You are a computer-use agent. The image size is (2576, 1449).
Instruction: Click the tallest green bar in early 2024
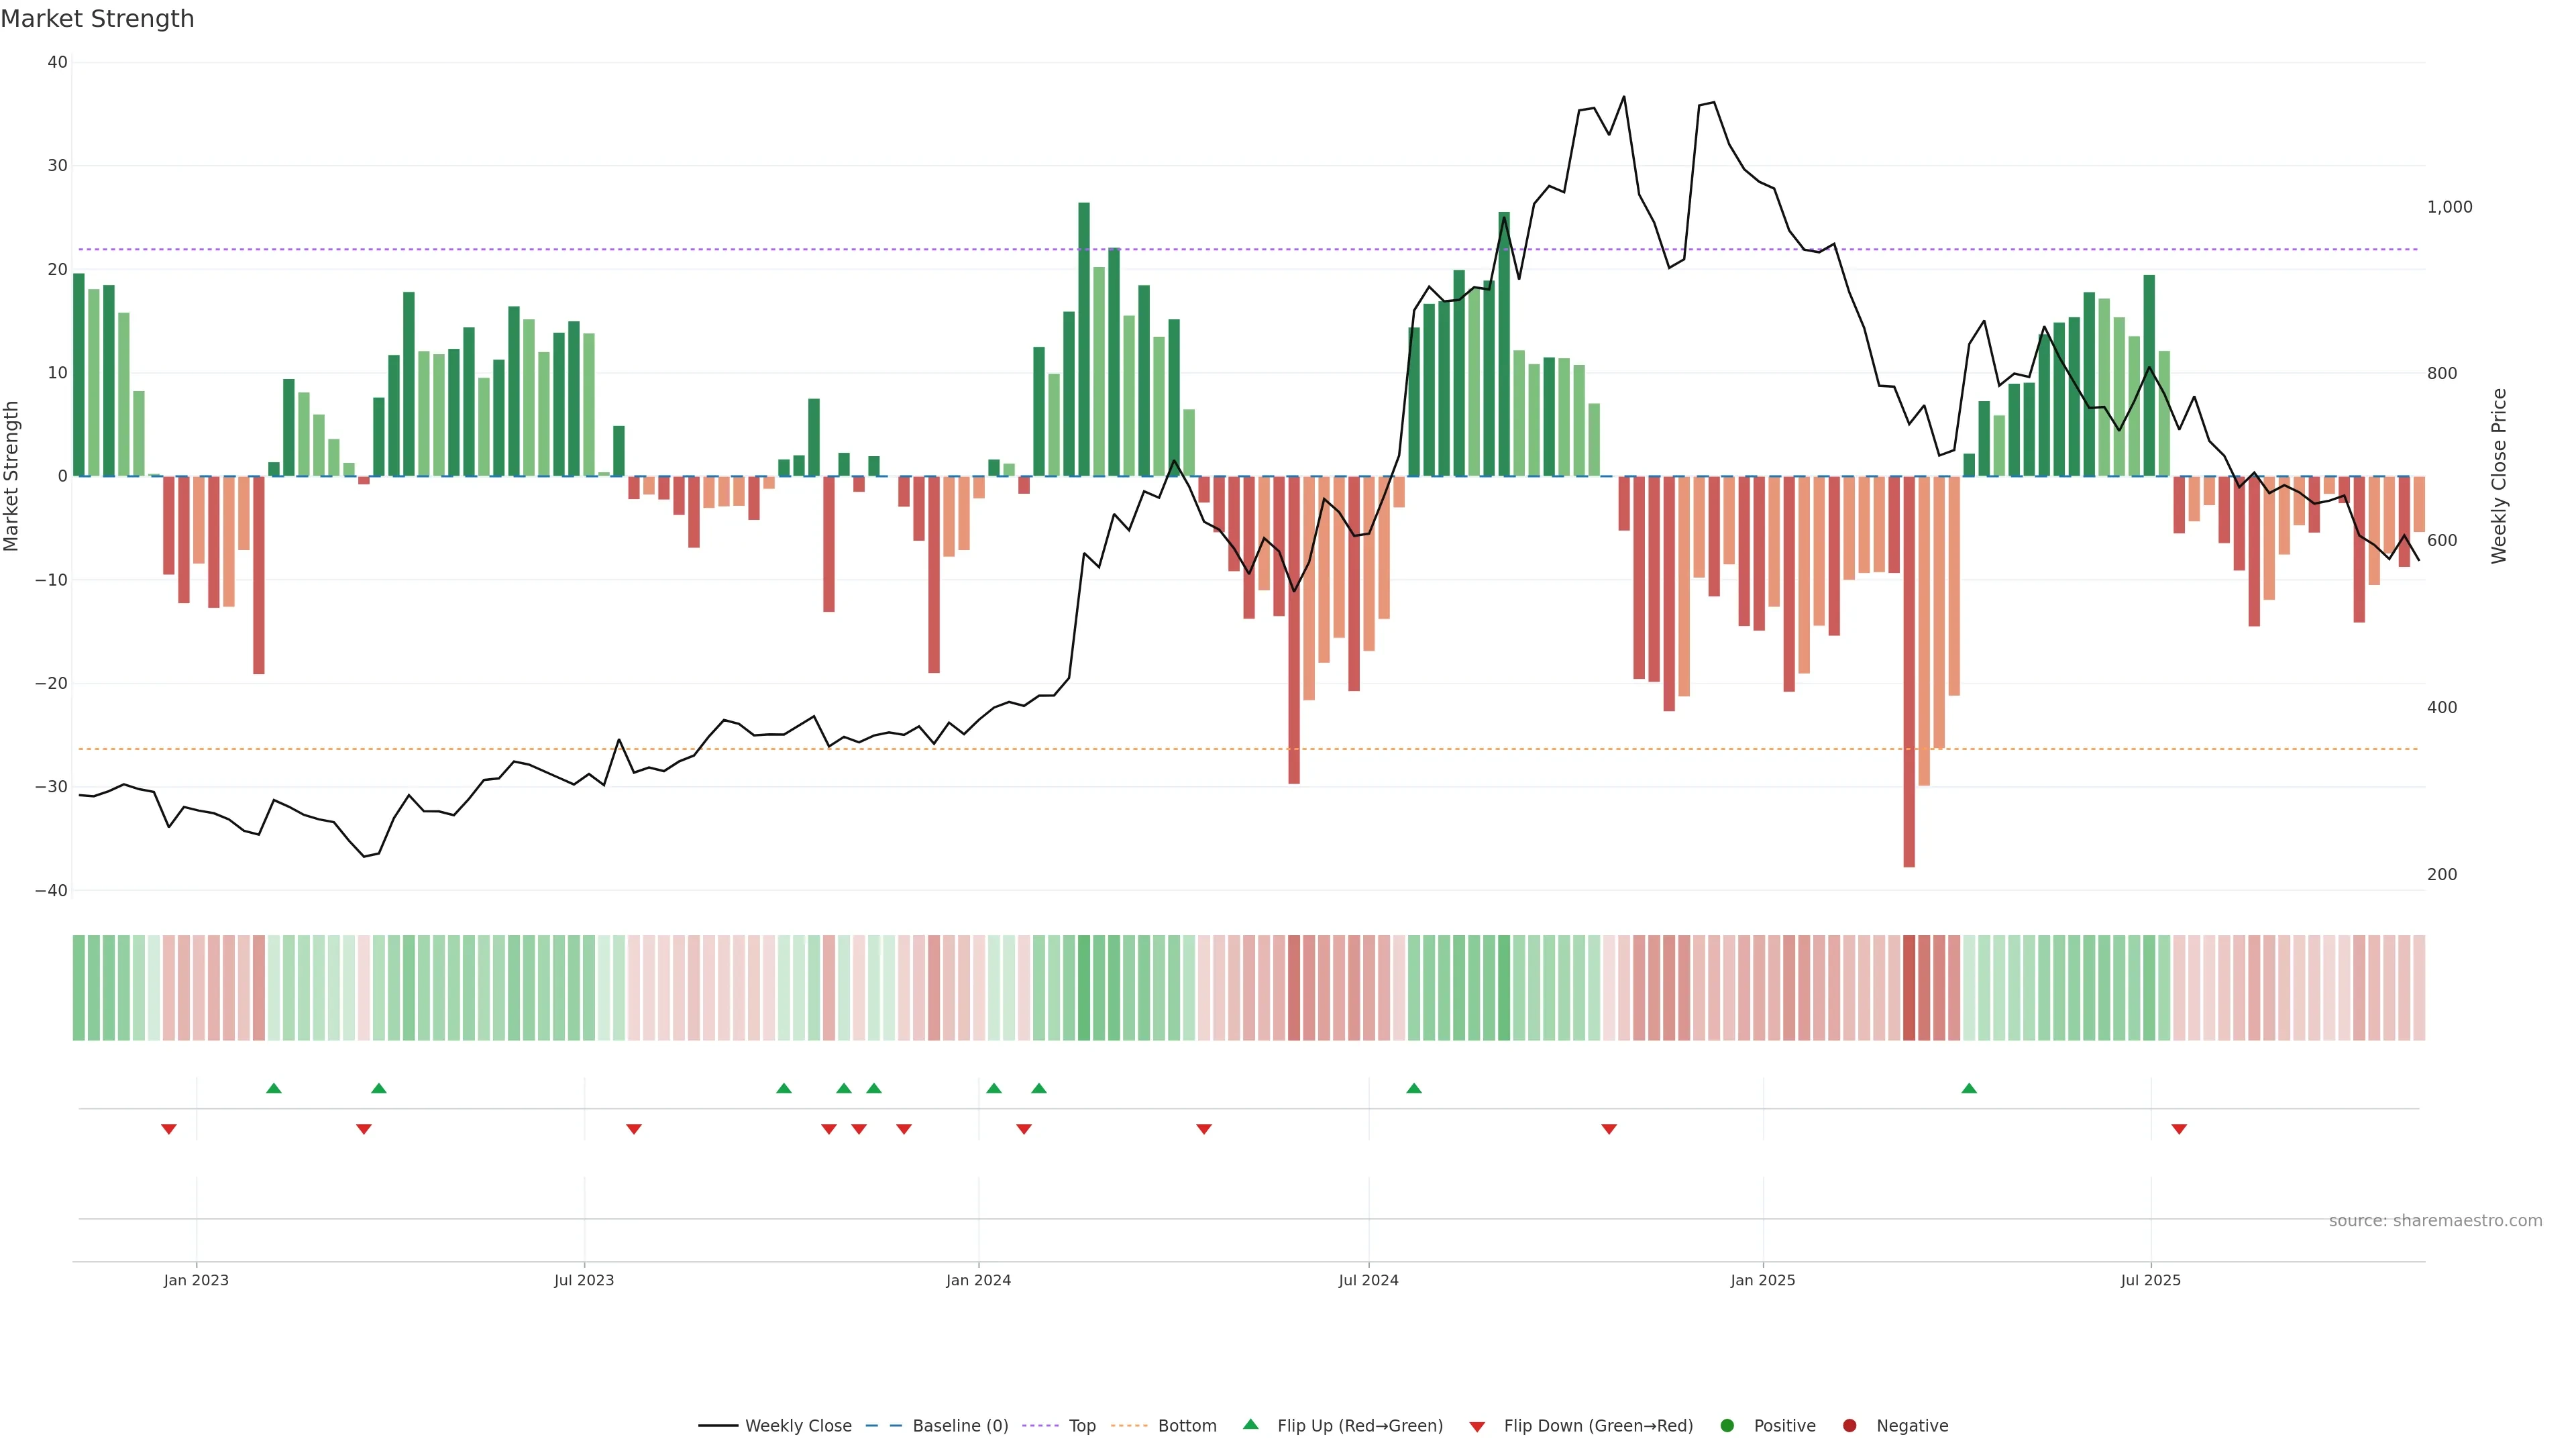[1084, 340]
